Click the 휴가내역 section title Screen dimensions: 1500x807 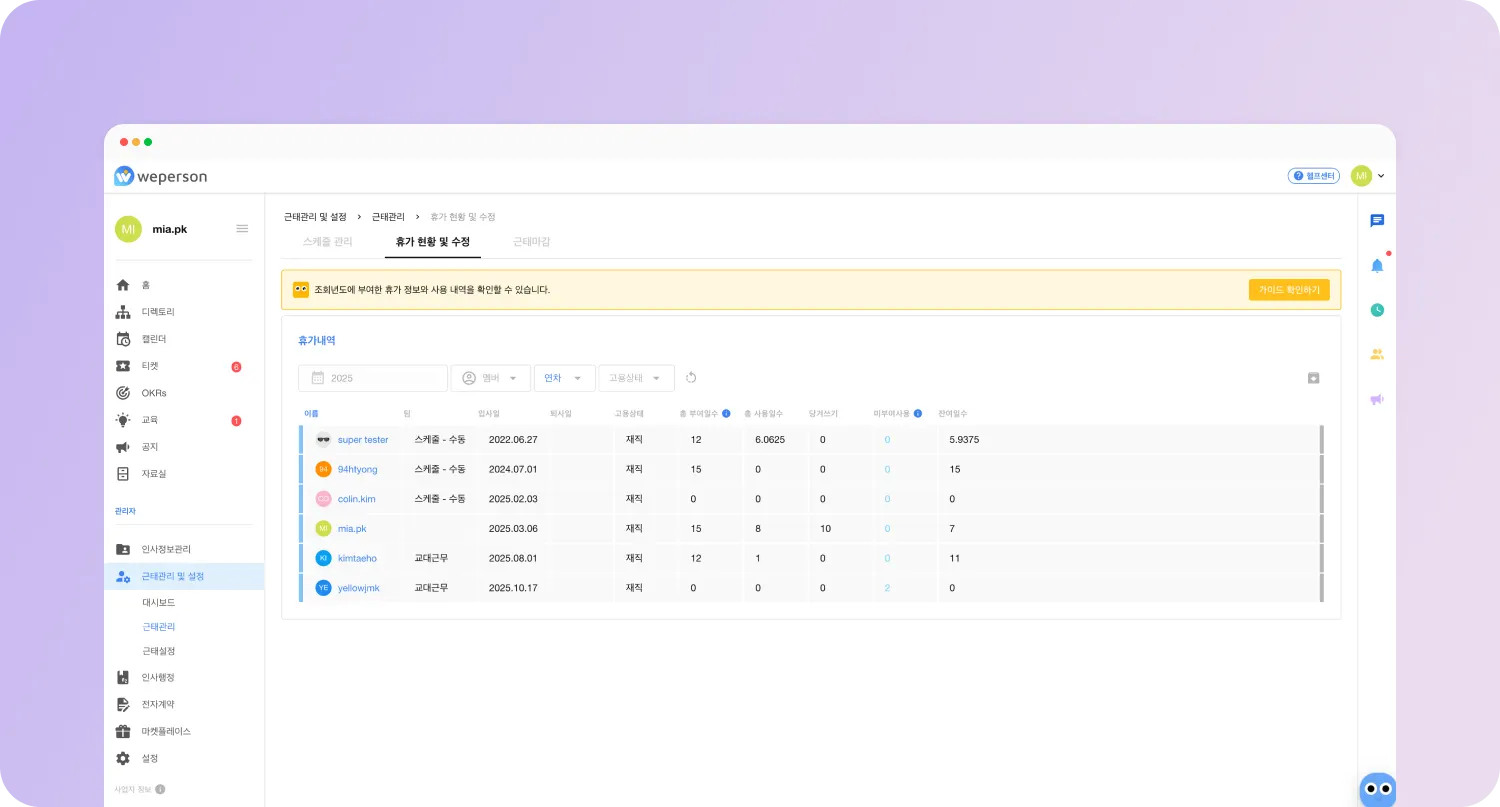pos(316,341)
